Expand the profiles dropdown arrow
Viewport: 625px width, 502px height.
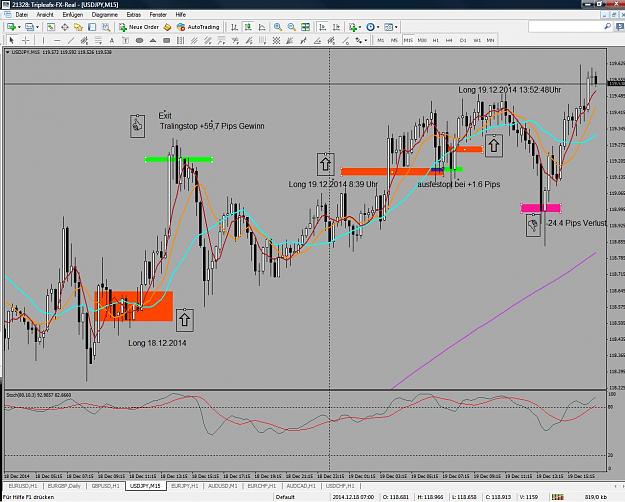click(x=37, y=27)
